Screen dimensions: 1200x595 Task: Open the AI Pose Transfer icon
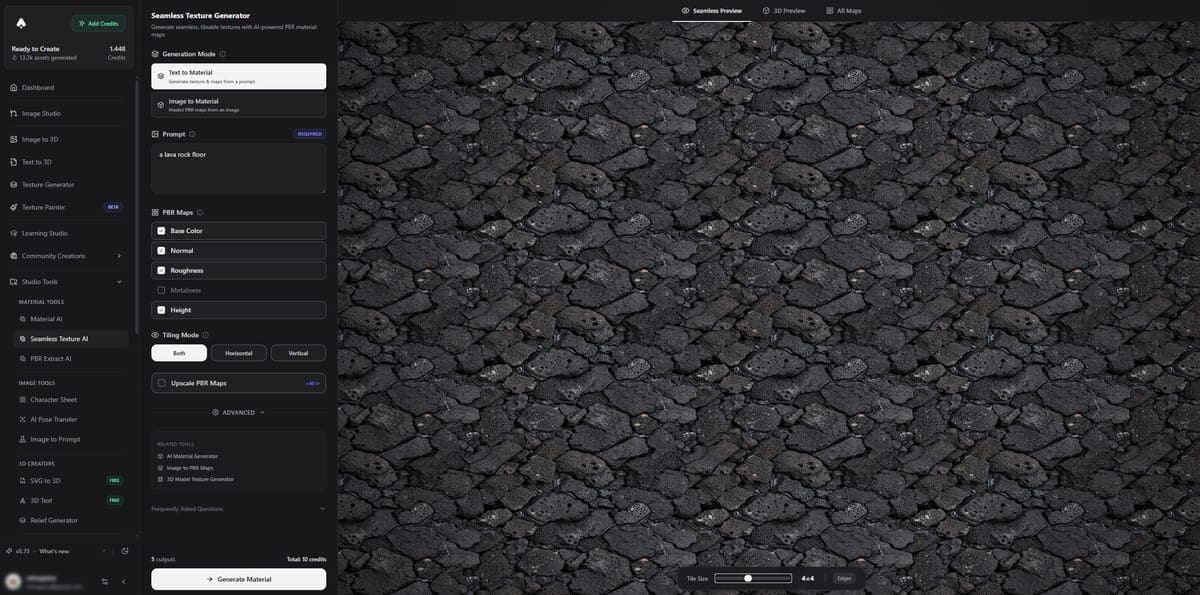(23, 419)
